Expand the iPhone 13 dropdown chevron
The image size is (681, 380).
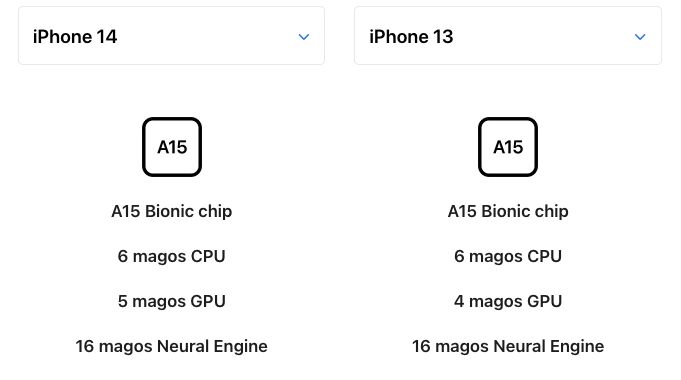click(x=640, y=37)
